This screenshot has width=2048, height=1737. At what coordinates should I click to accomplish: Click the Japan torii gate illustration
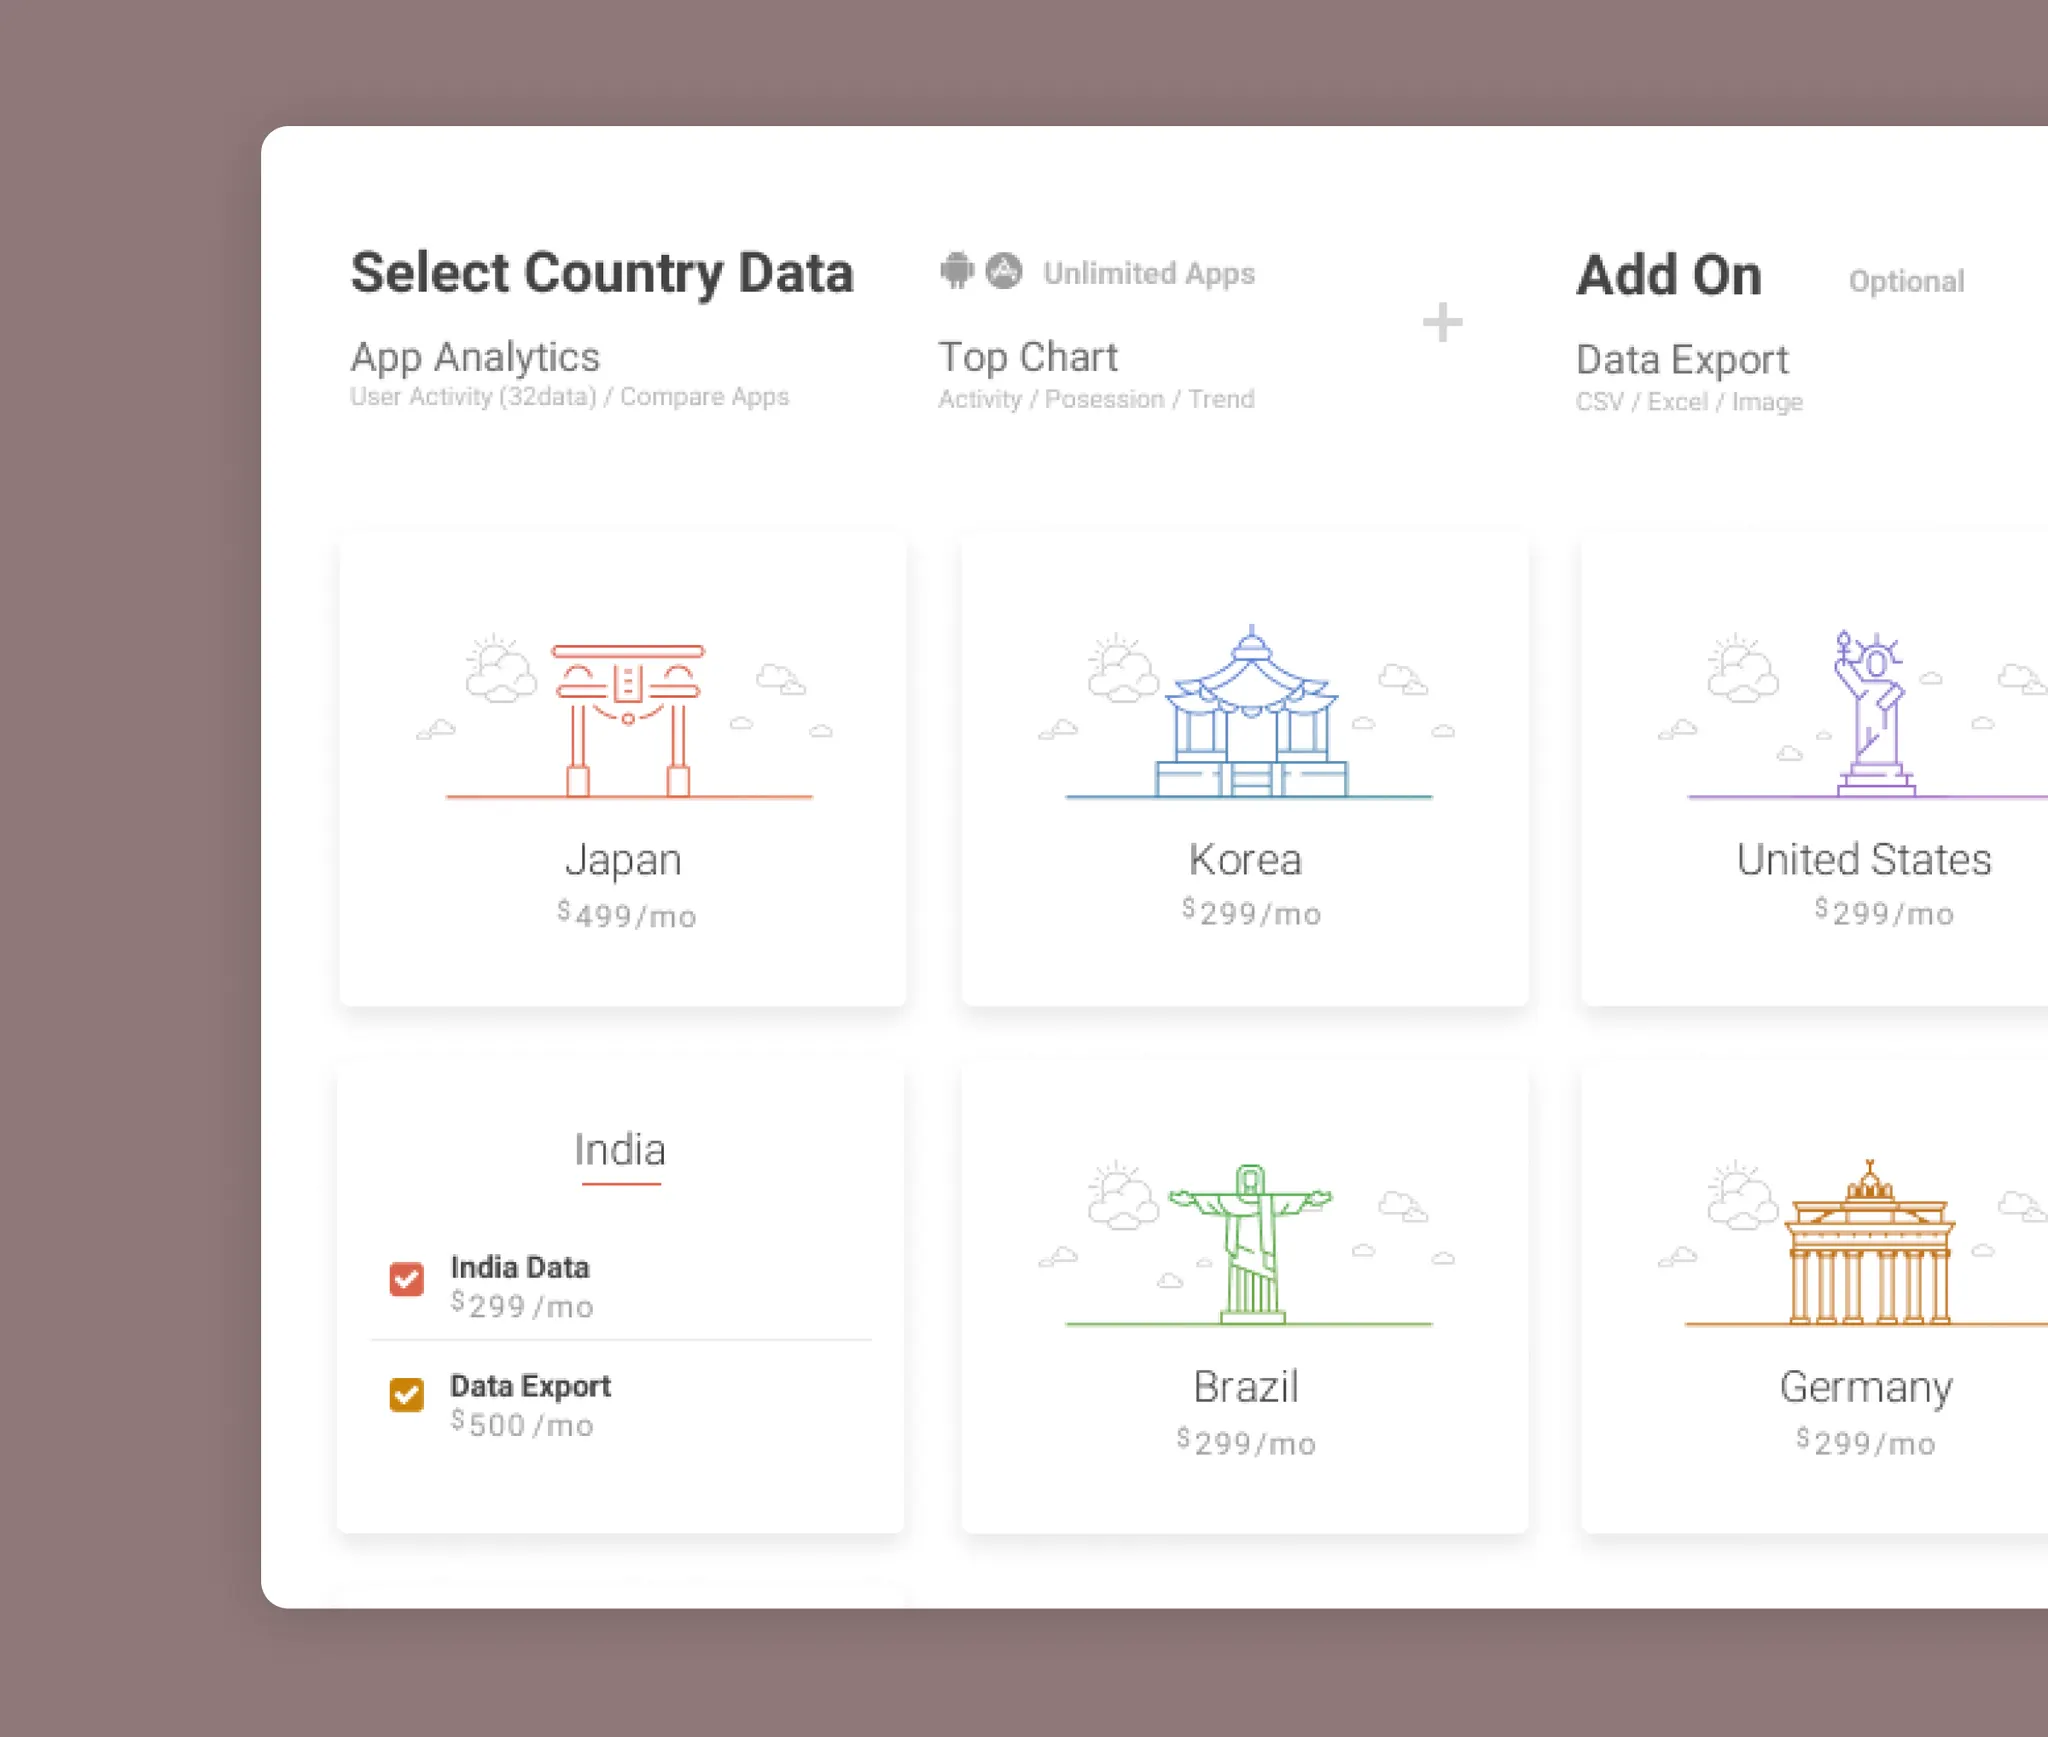point(628,718)
